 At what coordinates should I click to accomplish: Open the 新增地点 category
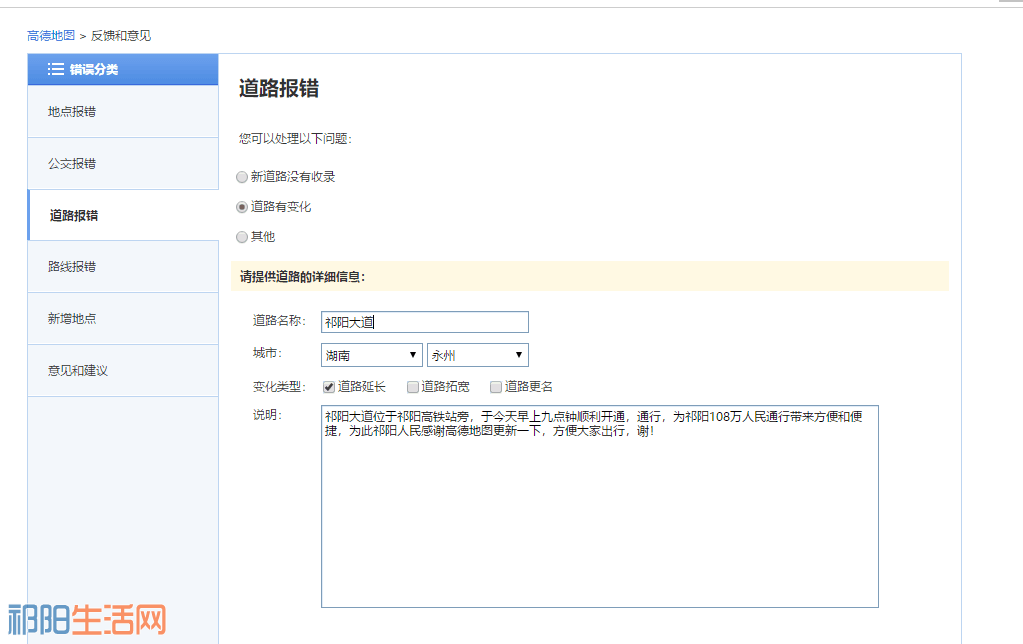123,318
